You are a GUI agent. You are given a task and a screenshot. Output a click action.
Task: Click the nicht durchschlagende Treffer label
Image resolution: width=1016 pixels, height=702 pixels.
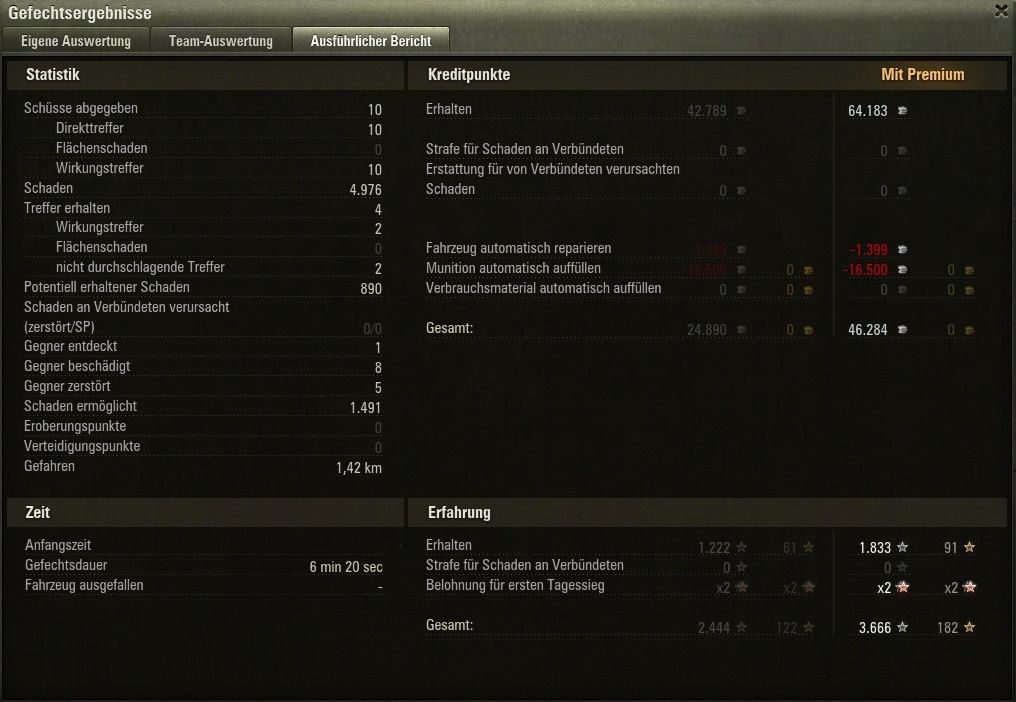(x=140, y=267)
